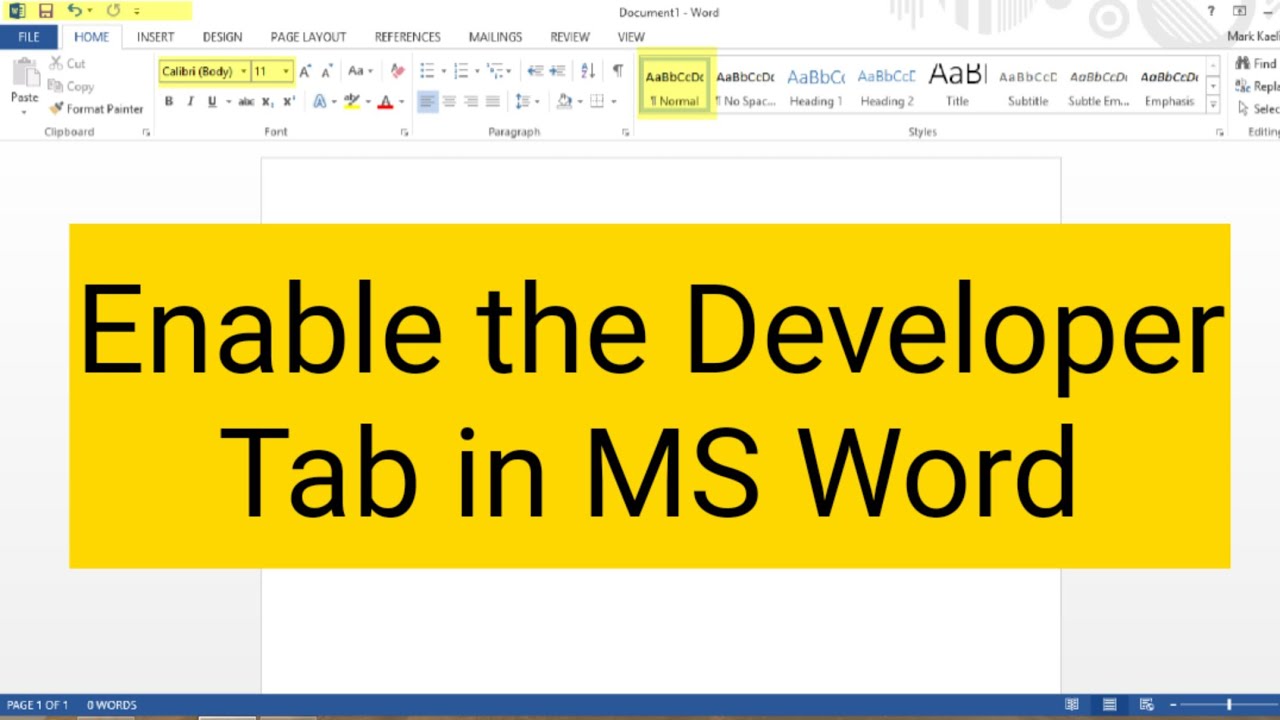
Task: Click Find in the Editing group
Action: [1258, 63]
